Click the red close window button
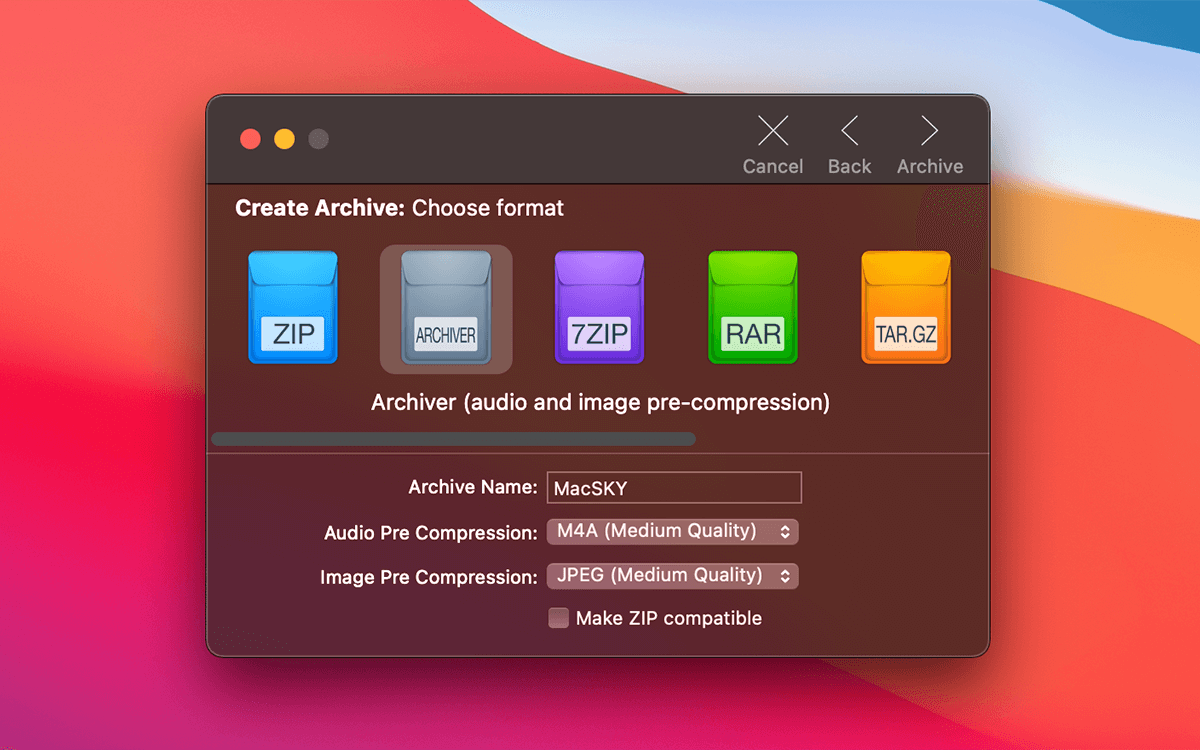The width and height of the screenshot is (1200, 750). click(x=250, y=139)
